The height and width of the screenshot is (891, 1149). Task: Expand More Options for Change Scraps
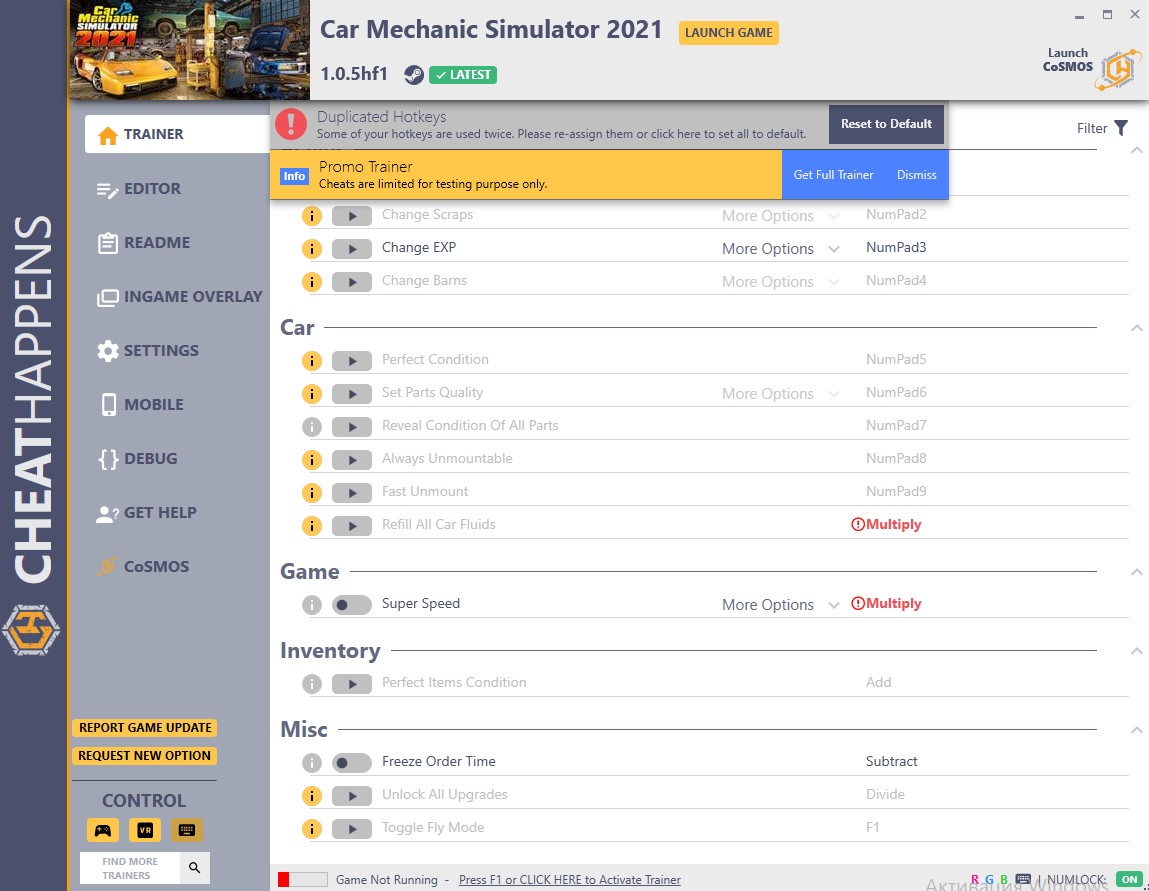click(x=780, y=215)
